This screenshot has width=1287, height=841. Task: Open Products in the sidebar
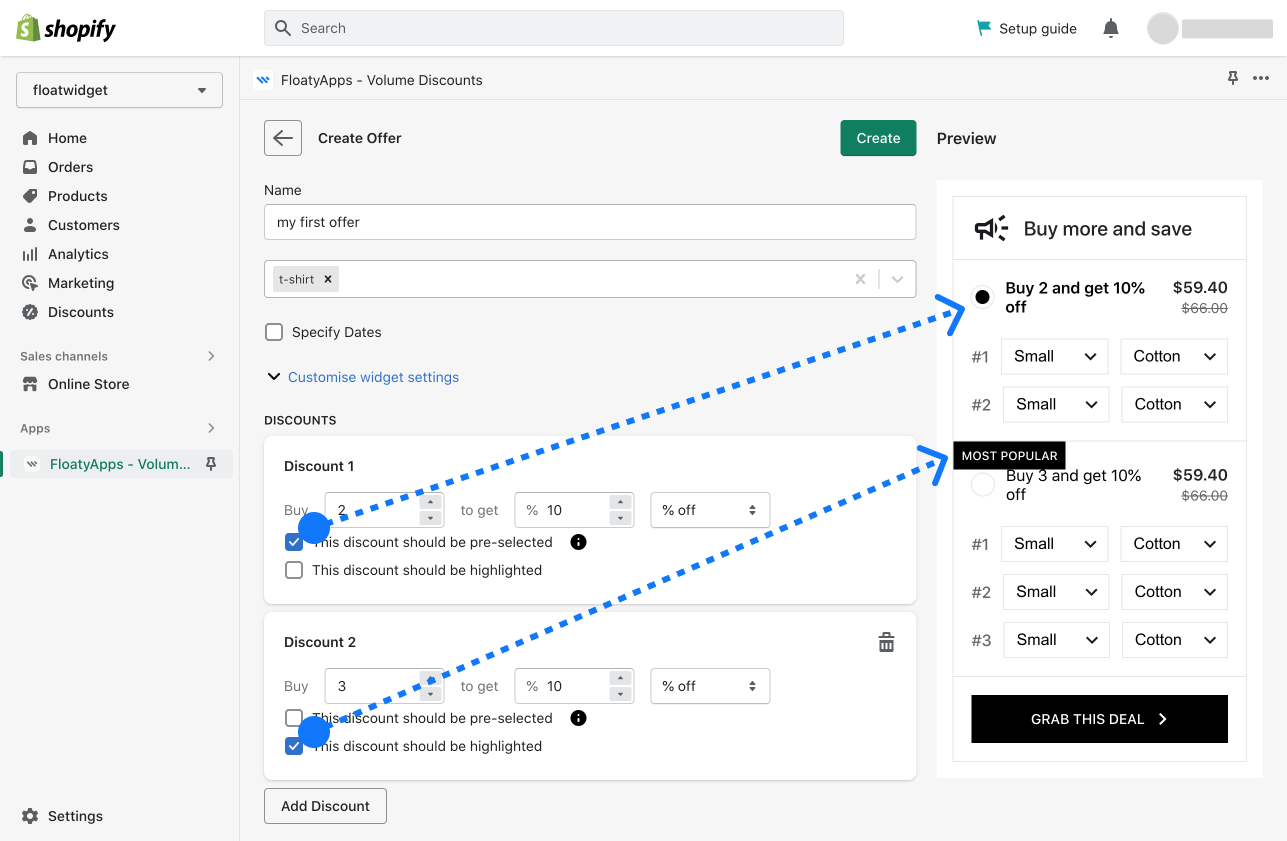pos(77,196)
